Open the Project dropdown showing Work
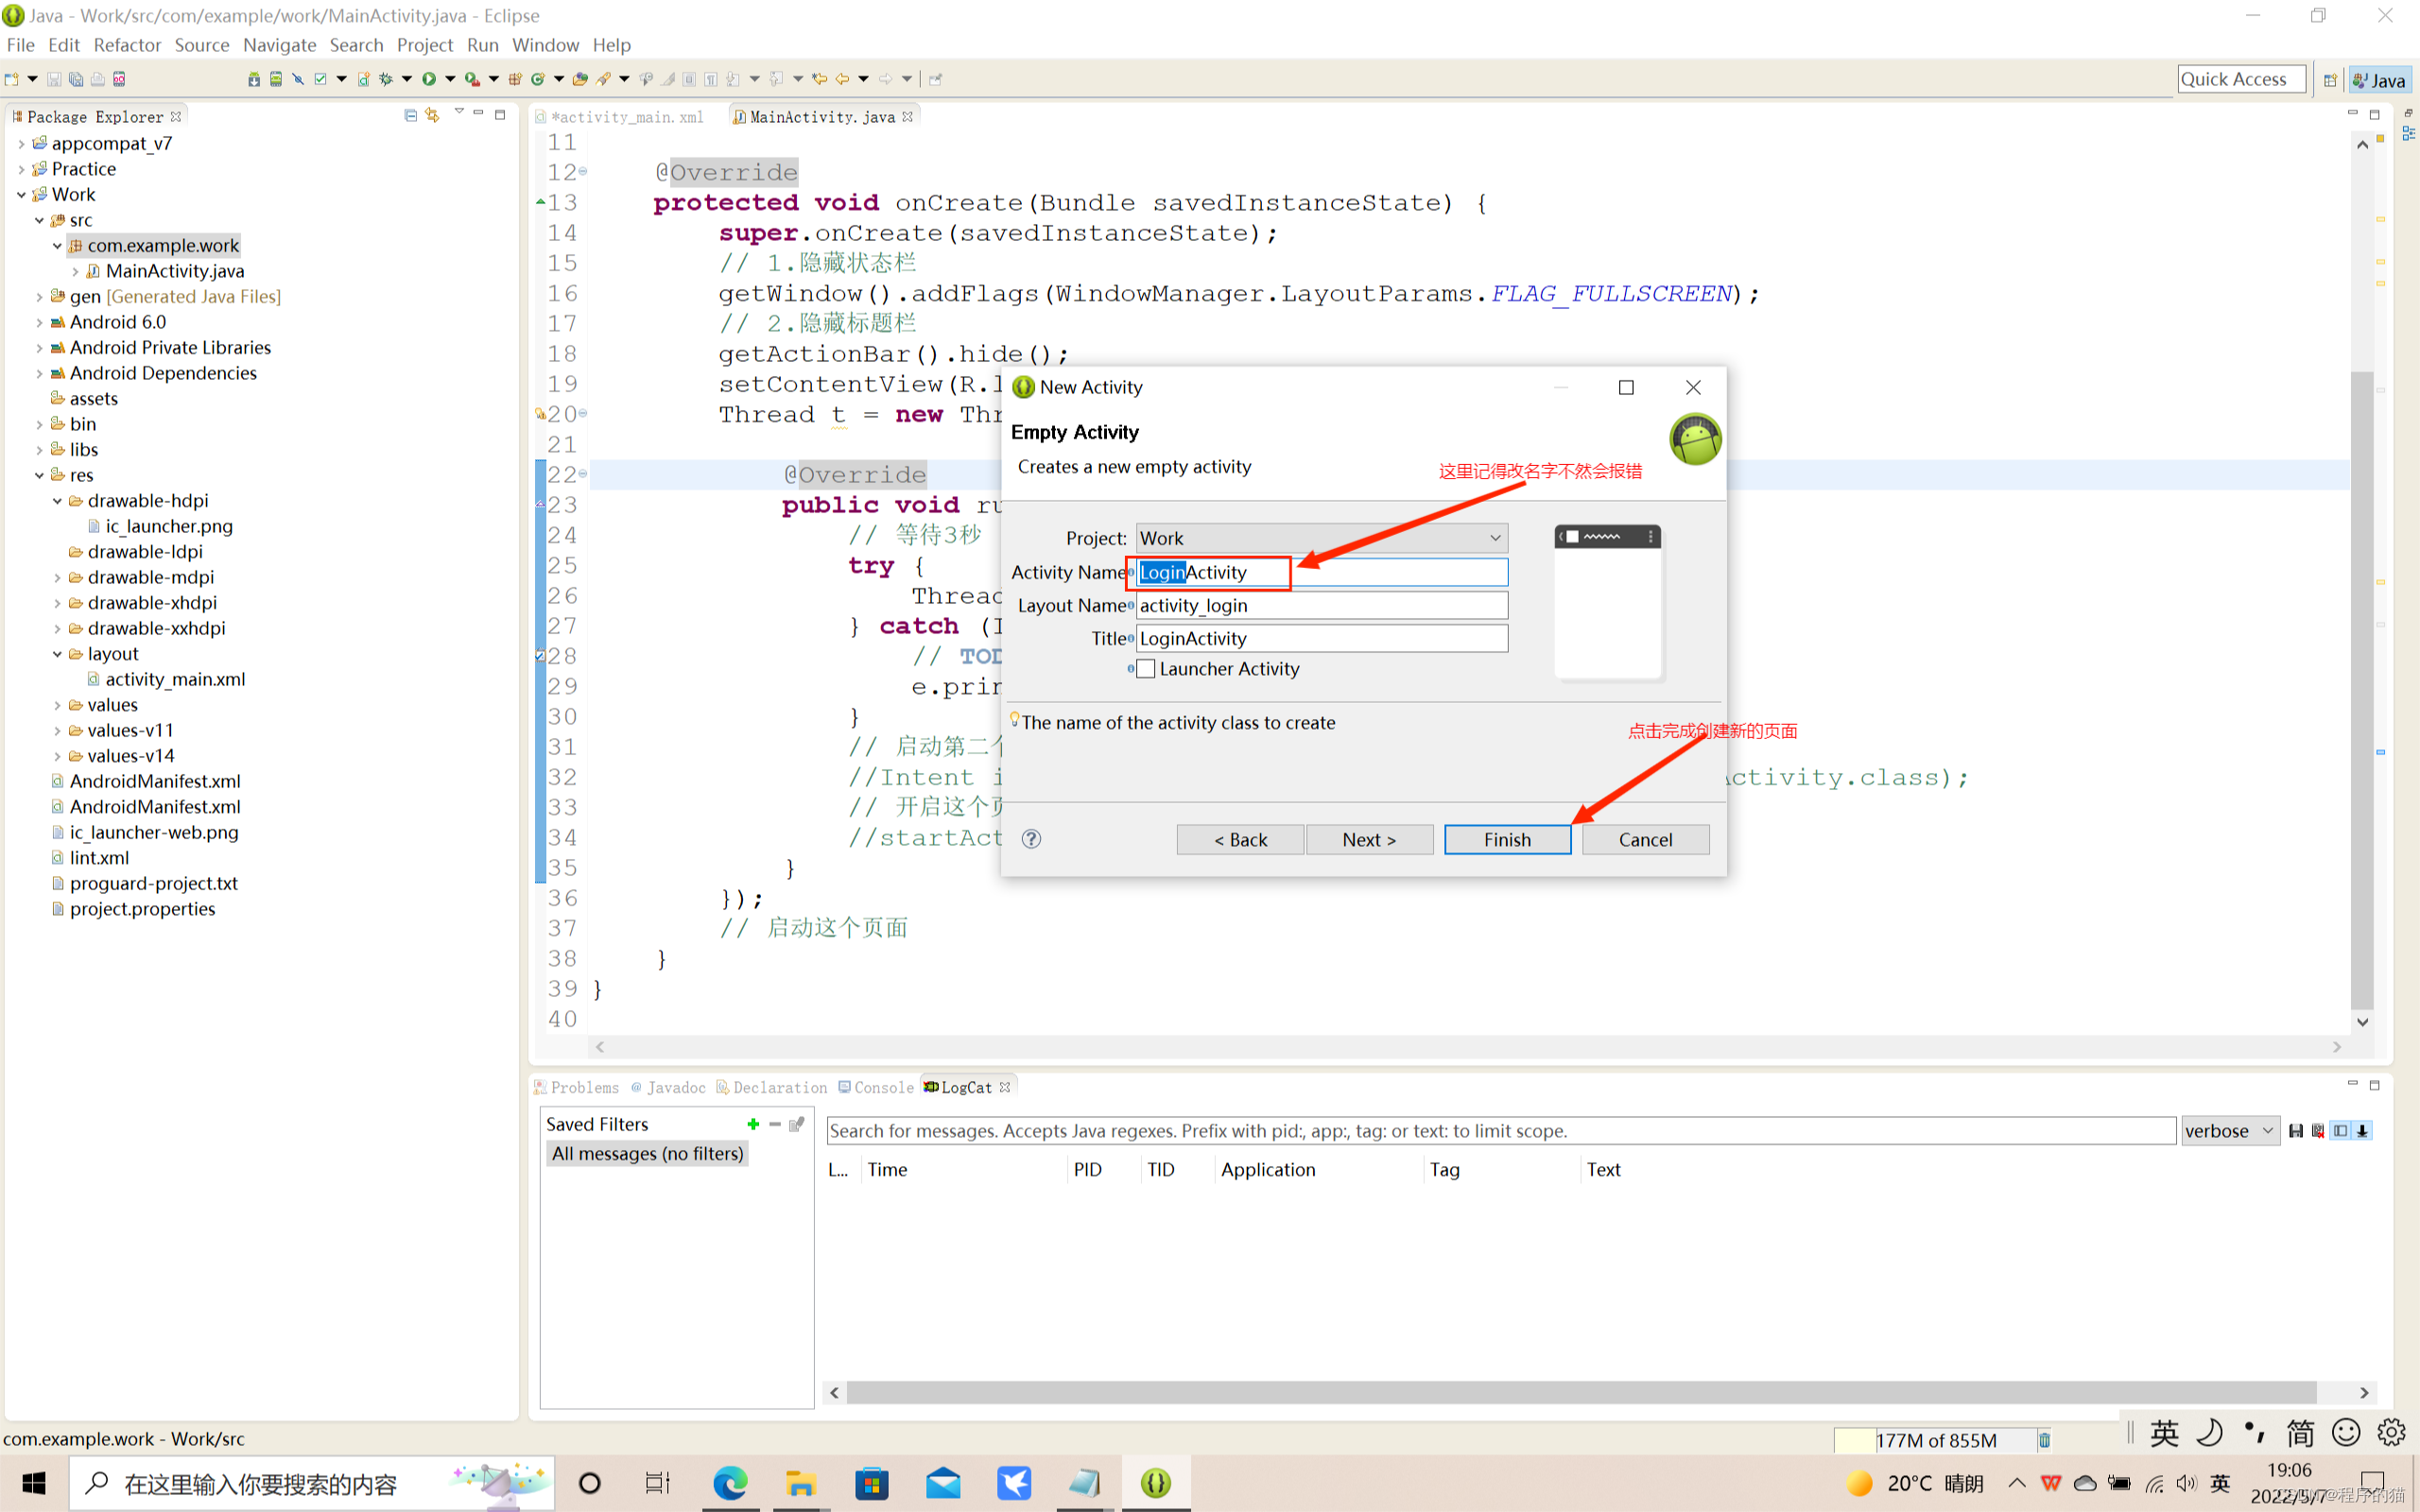This screenshot has height=1512, width=2420. tap(1321, 538)
